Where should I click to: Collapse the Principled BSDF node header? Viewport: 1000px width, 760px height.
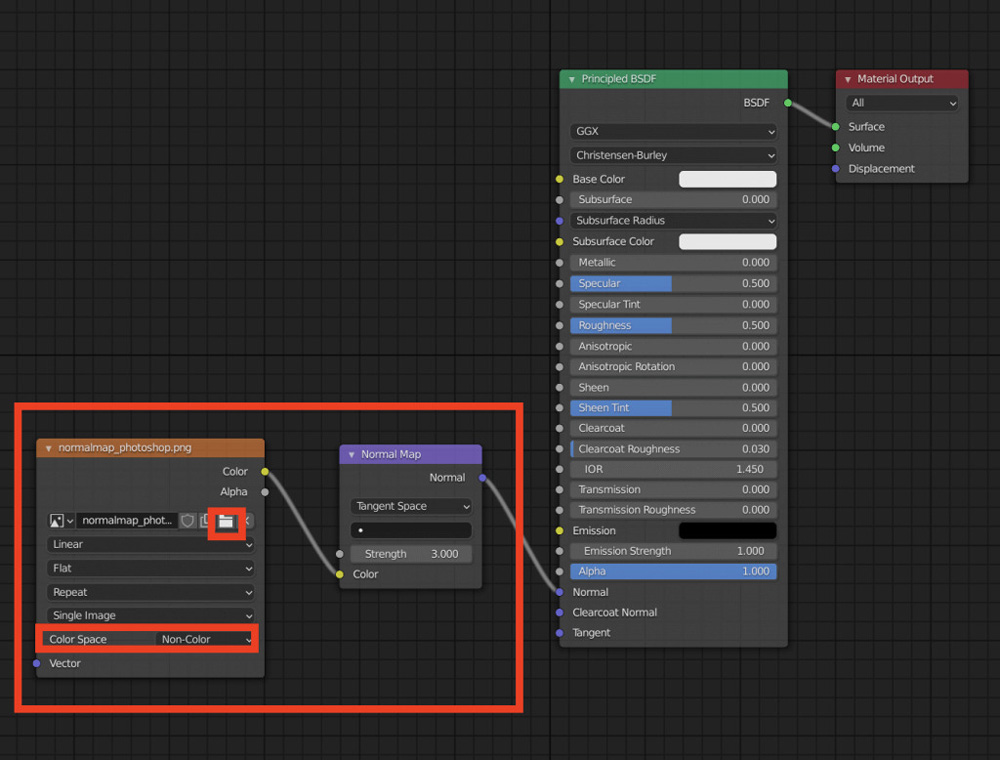coord(570,78)
